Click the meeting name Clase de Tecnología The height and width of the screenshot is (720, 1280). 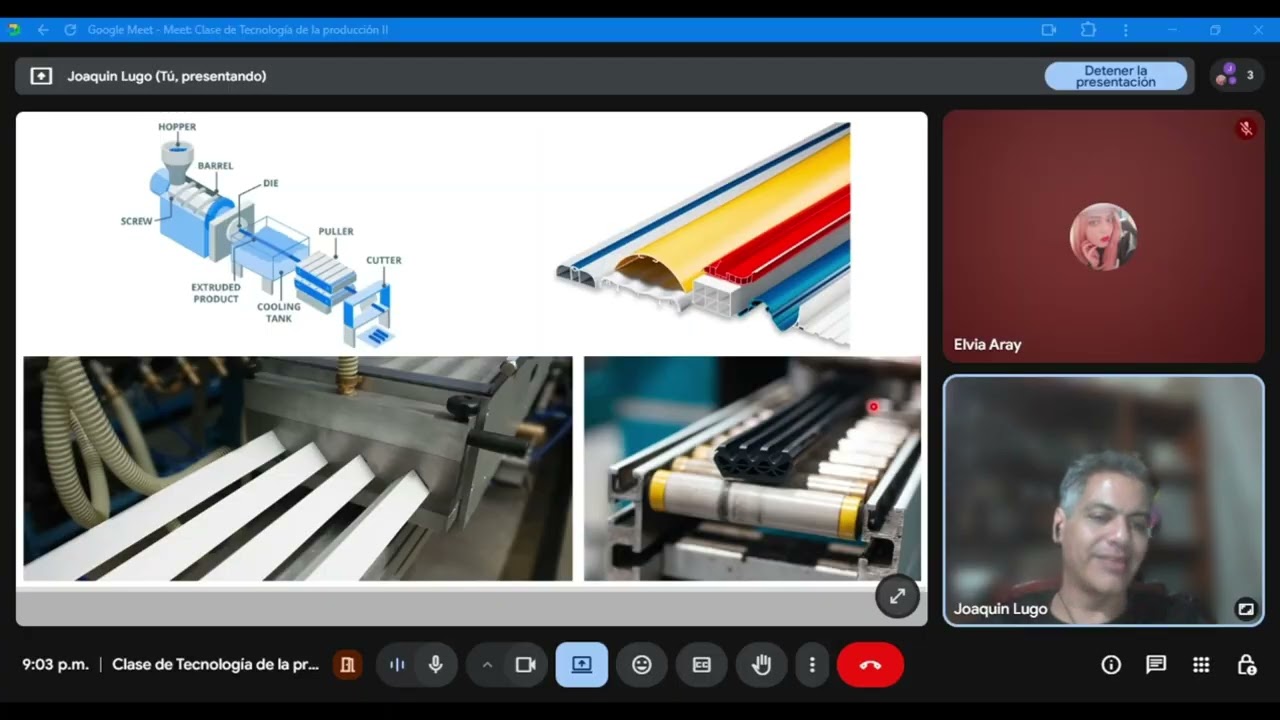tap(216, 665)
